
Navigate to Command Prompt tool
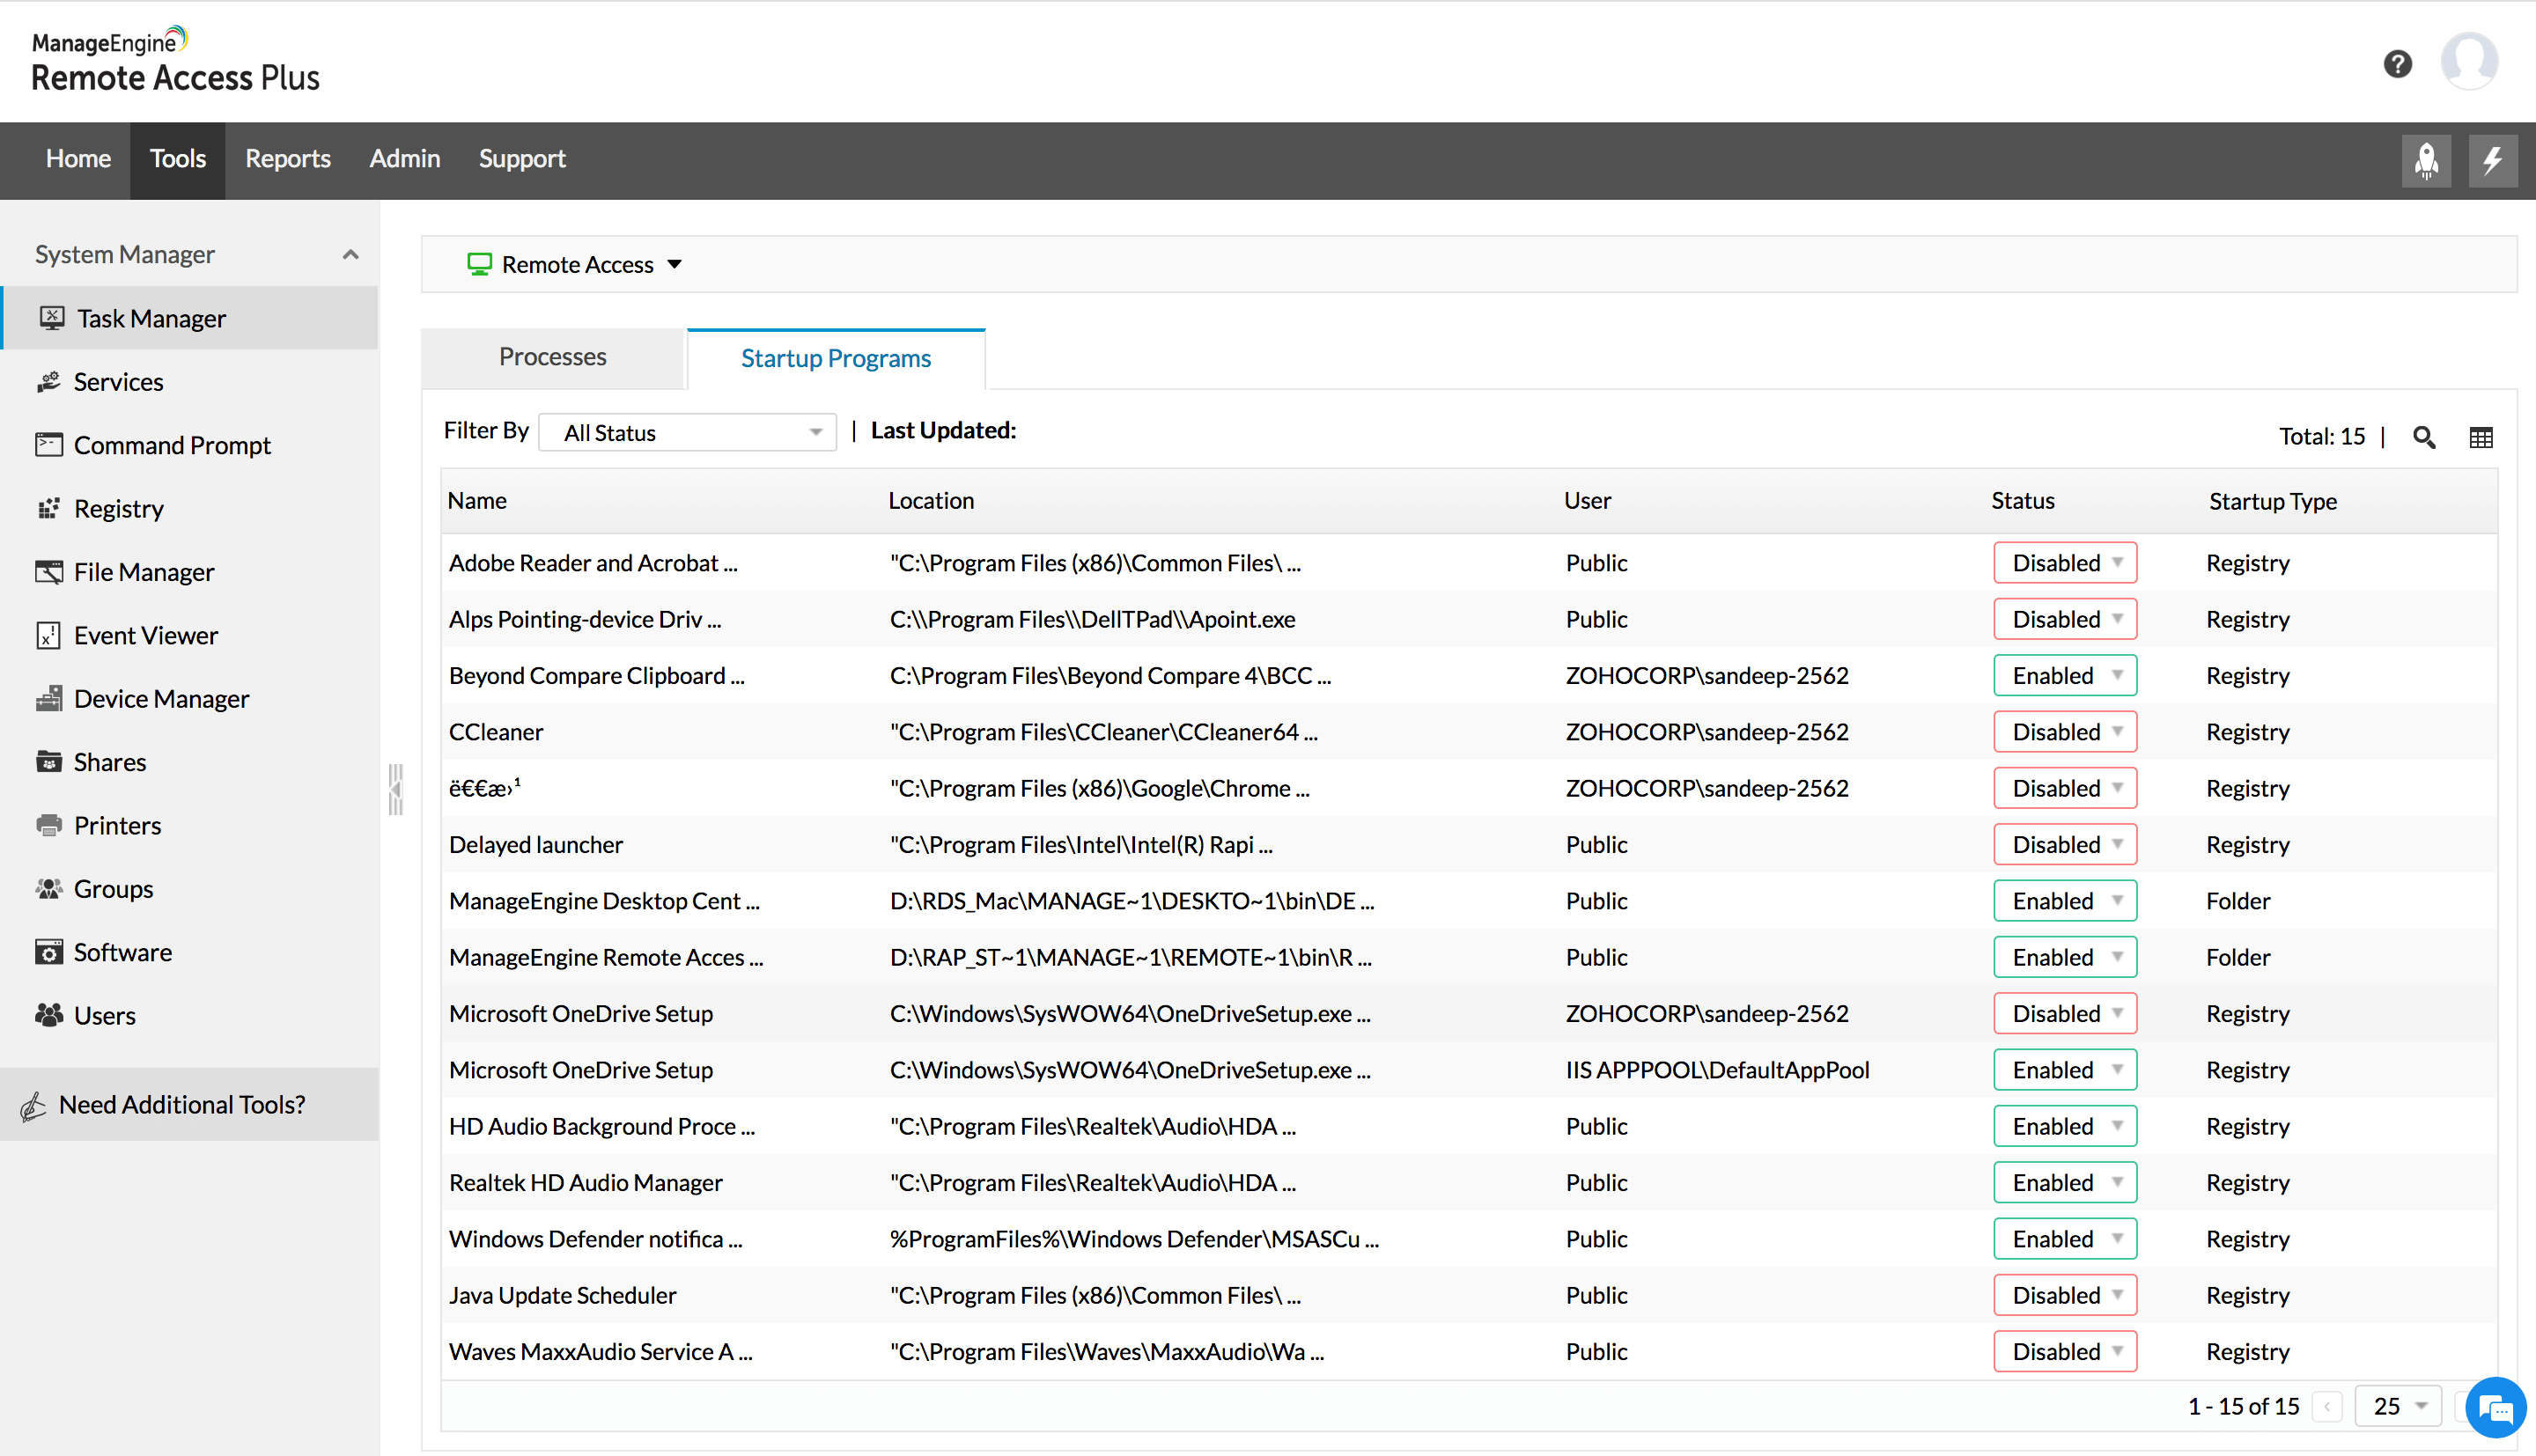(171, 445)
